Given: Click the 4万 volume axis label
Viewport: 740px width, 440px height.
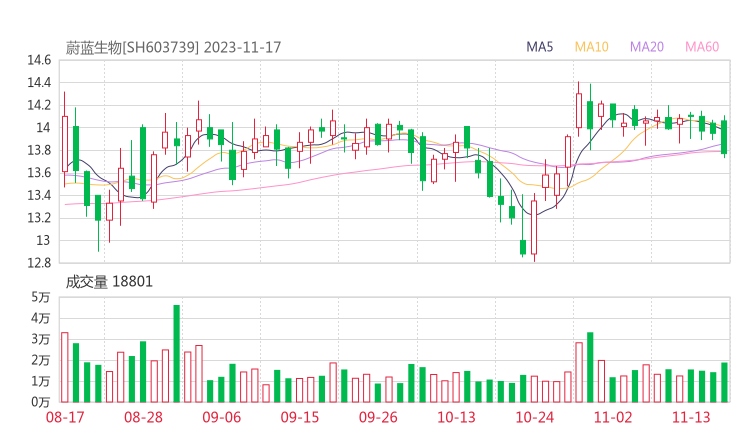Looking at the screenshot, I should tap(41, 318).
